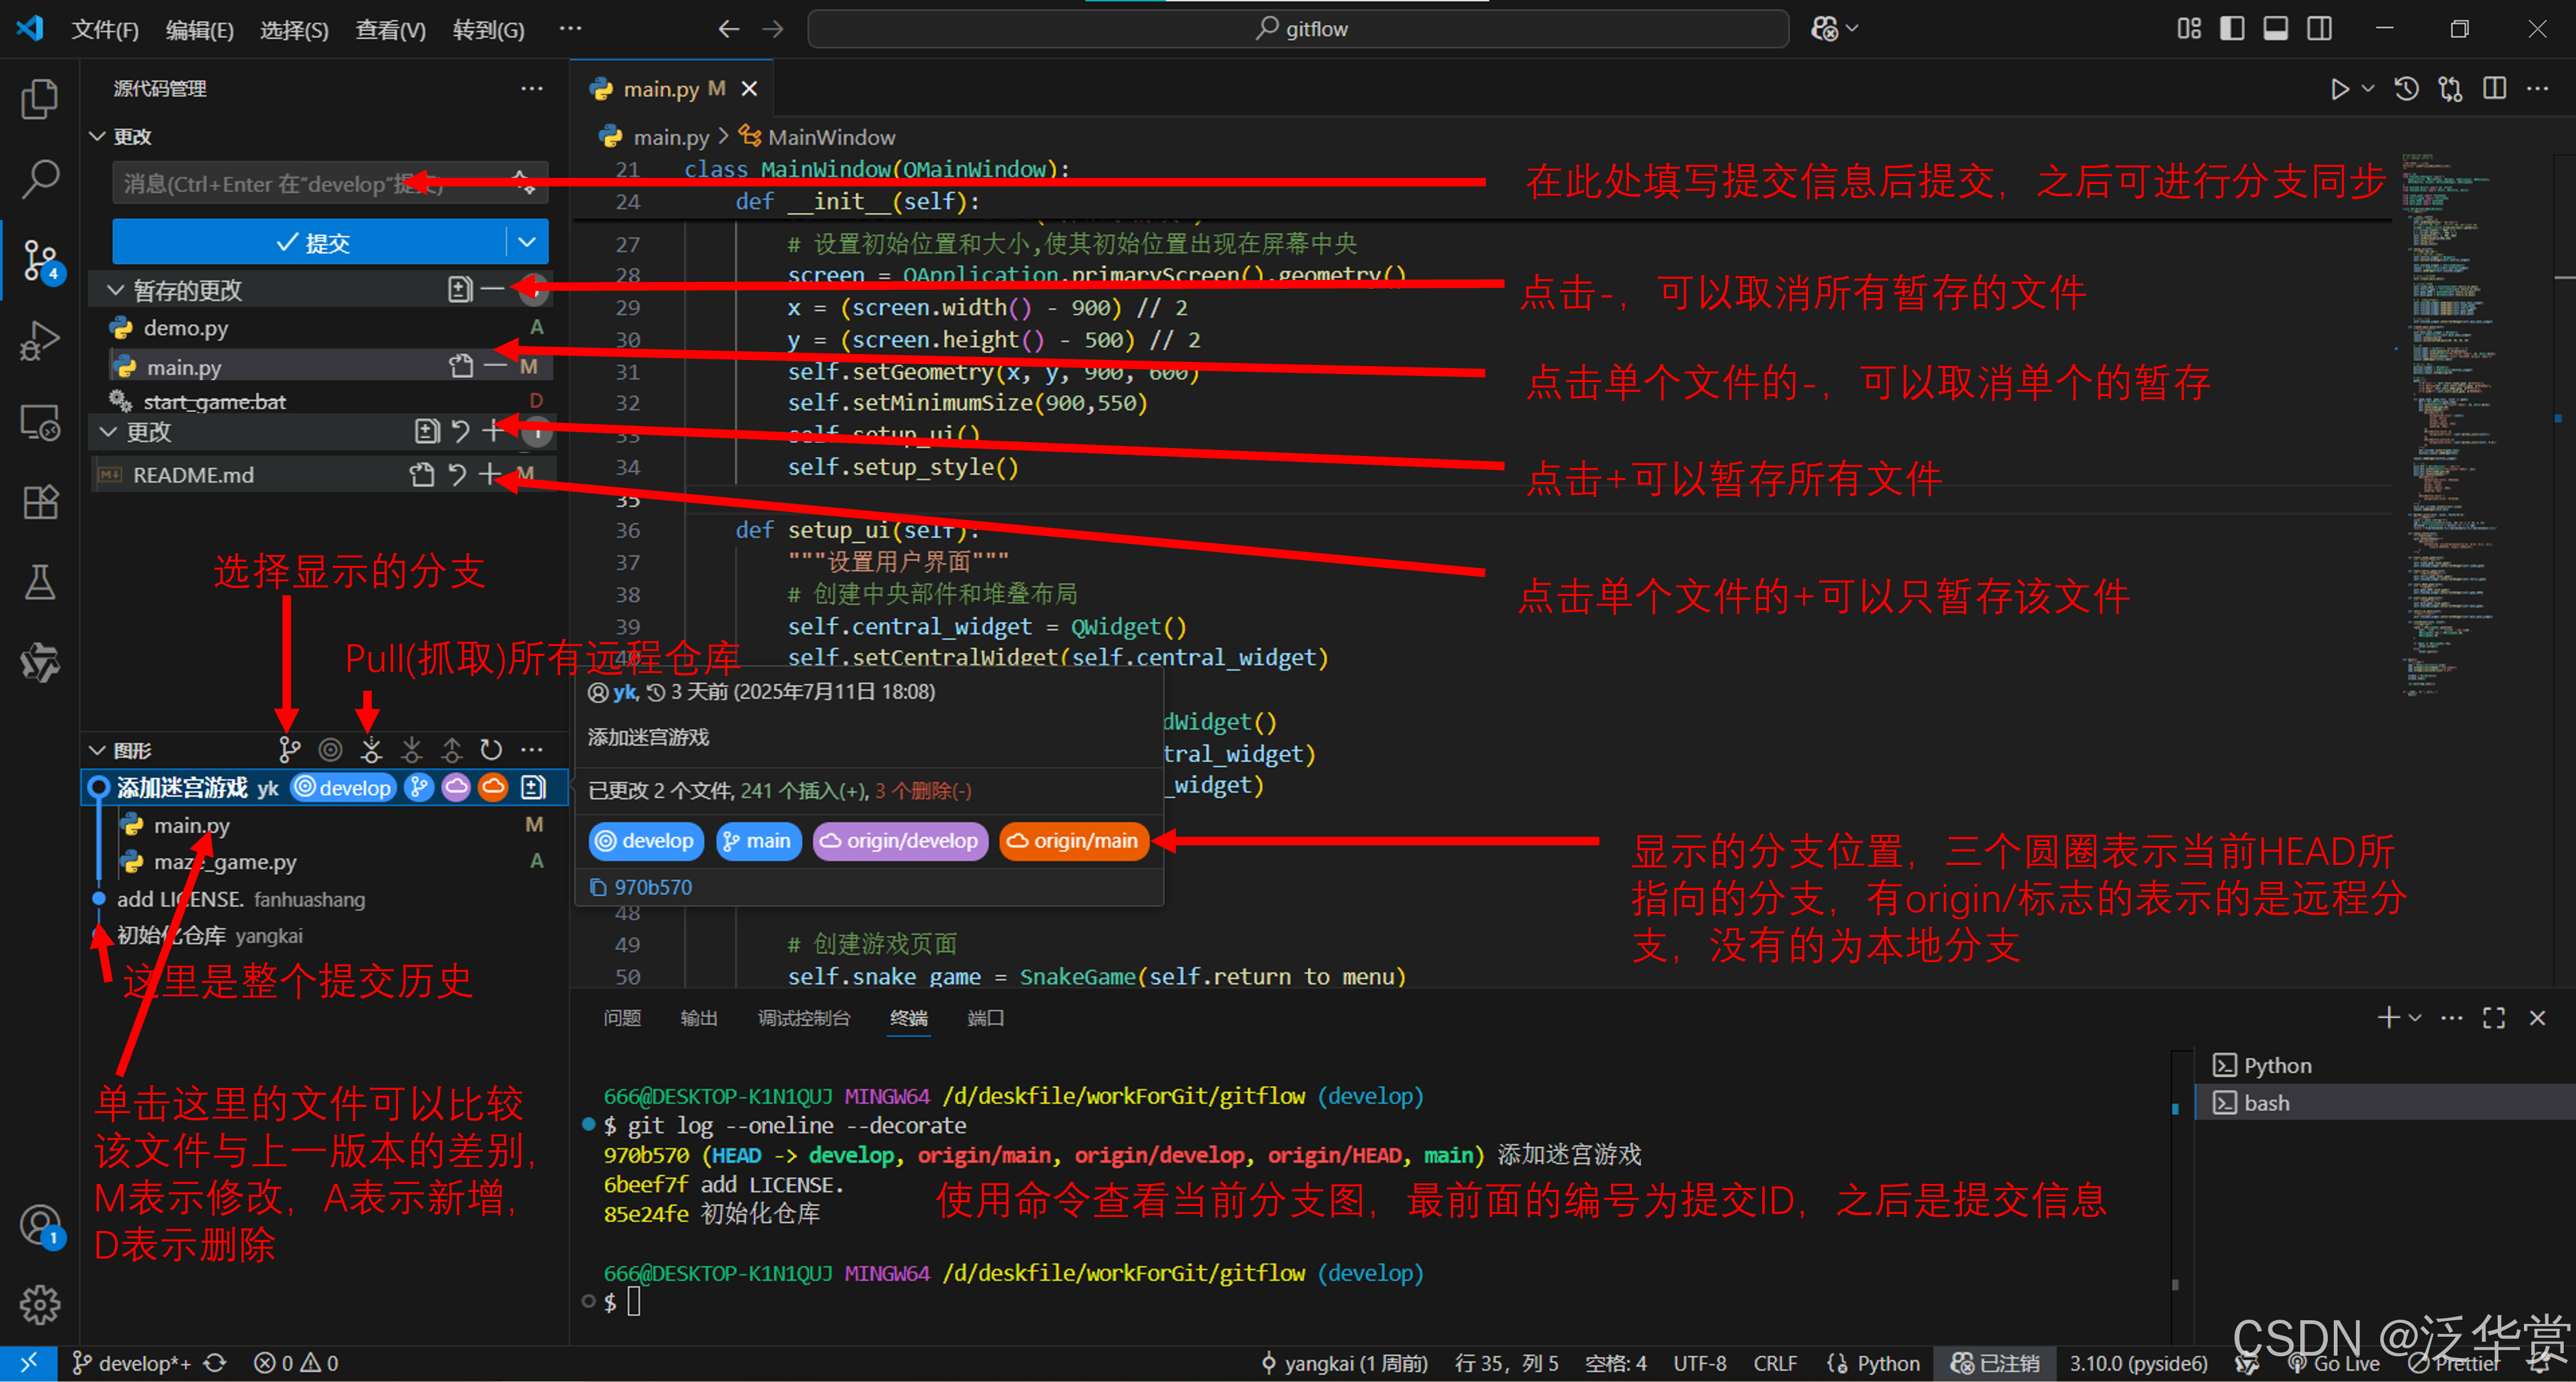The width and height of the screenshot is (2576, 1382).
Task: Open the file timeline history icon in editor toolbar
Action: tap(2407, 89)
